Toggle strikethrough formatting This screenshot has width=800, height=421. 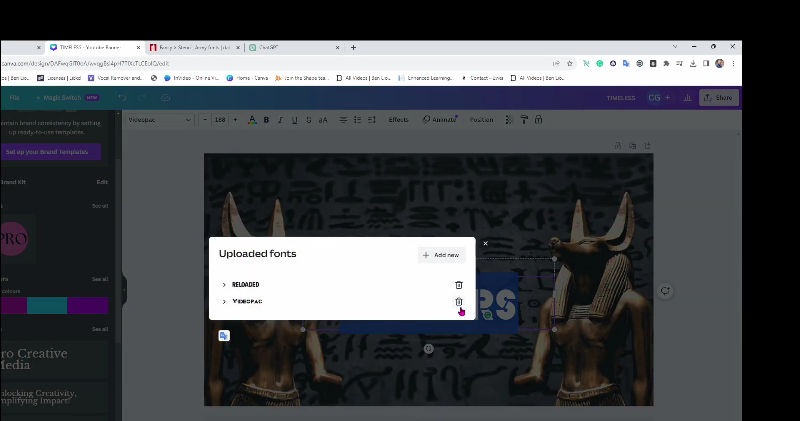click(x=309, y=120)
